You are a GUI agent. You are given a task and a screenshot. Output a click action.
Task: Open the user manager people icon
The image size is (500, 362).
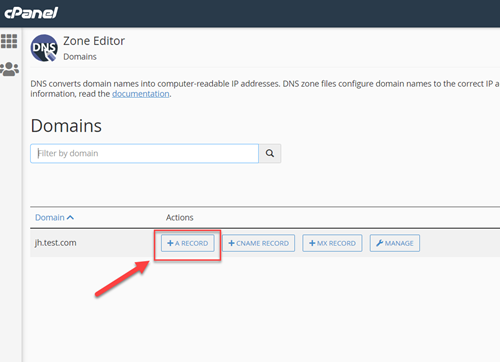pos(9,69)
